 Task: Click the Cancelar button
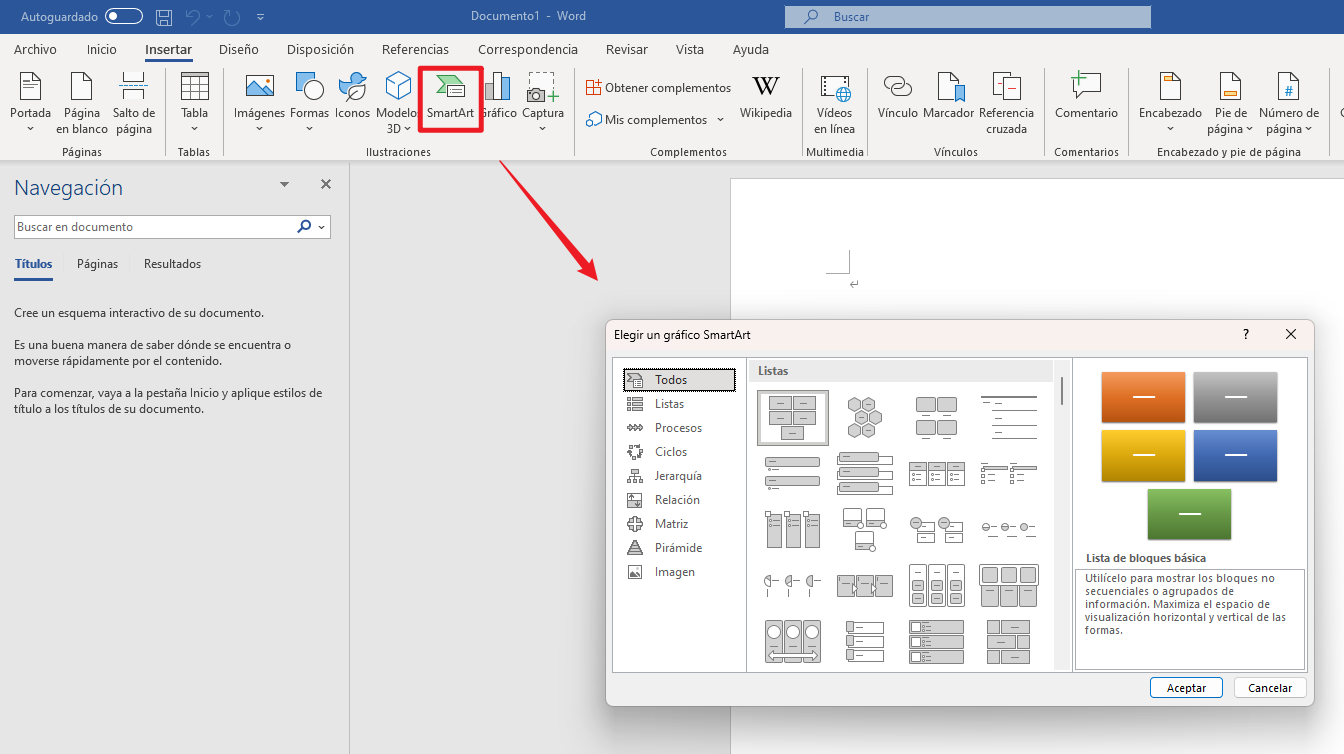point(1270,687)
